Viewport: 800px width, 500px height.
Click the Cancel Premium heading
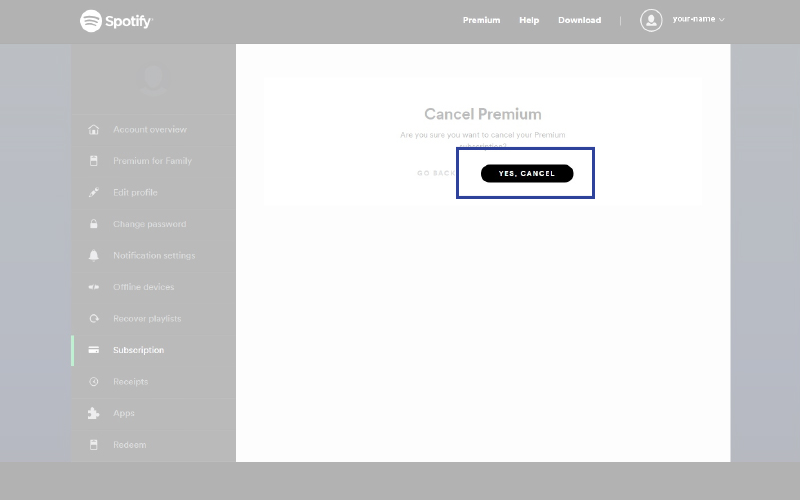(x=483, y=114)
